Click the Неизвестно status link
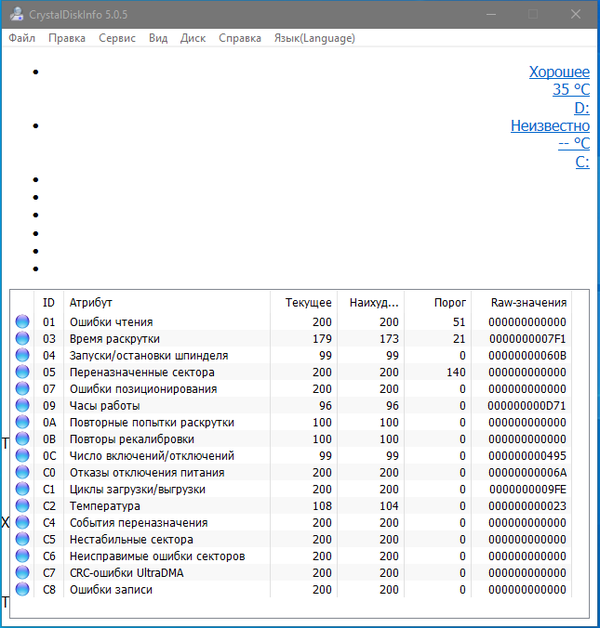600x628 pixels. point(550,126)
